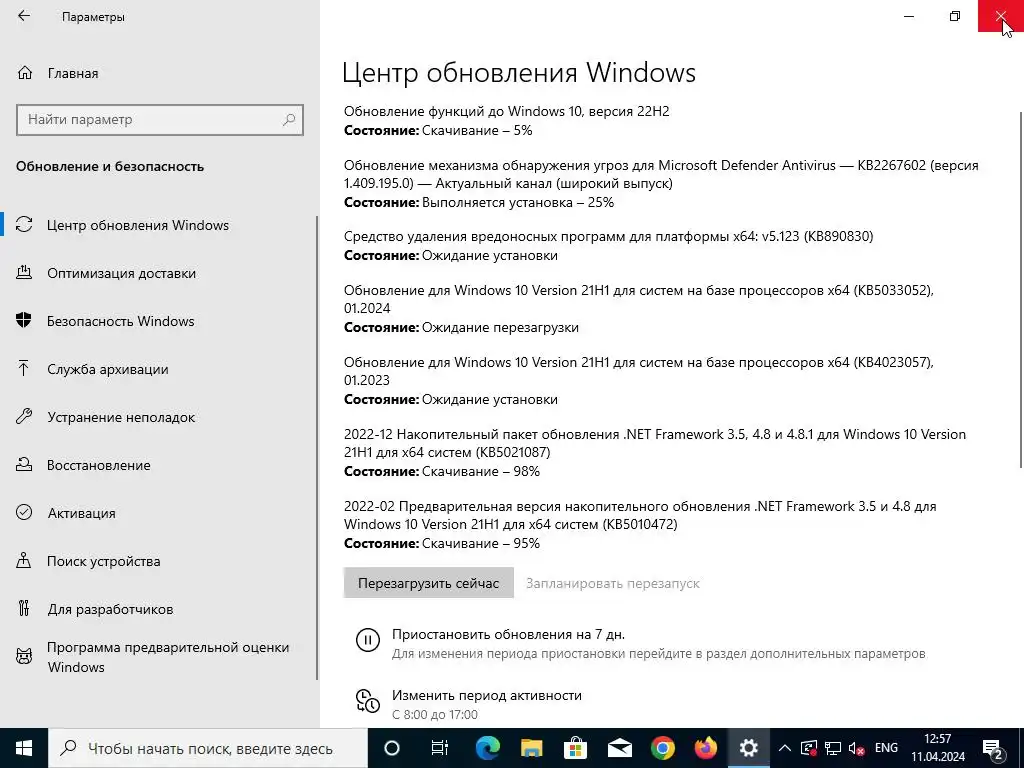Click the Windows Insider cat icon

pyautogui.click(x=24, y=656)
